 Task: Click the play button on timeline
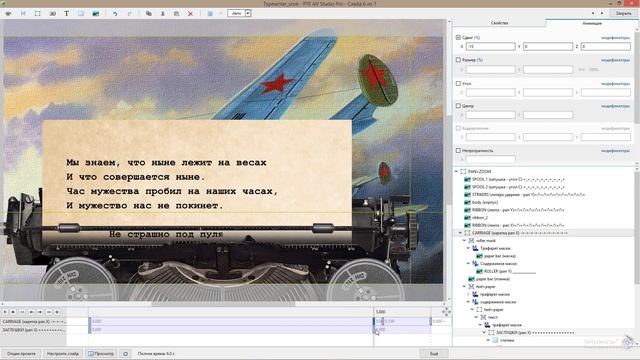[5, 312]
